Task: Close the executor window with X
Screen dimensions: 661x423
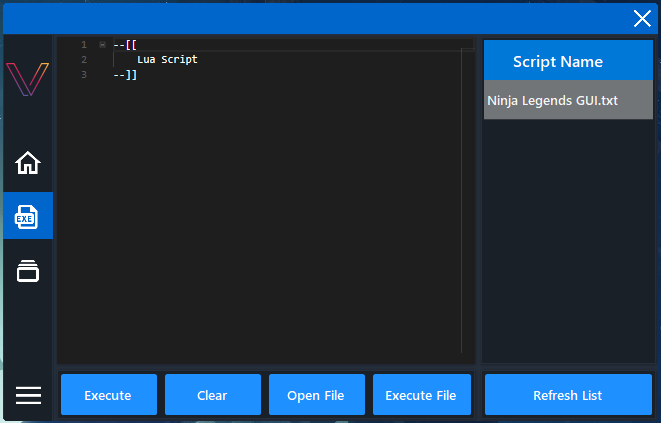Action: click(642, 19)
